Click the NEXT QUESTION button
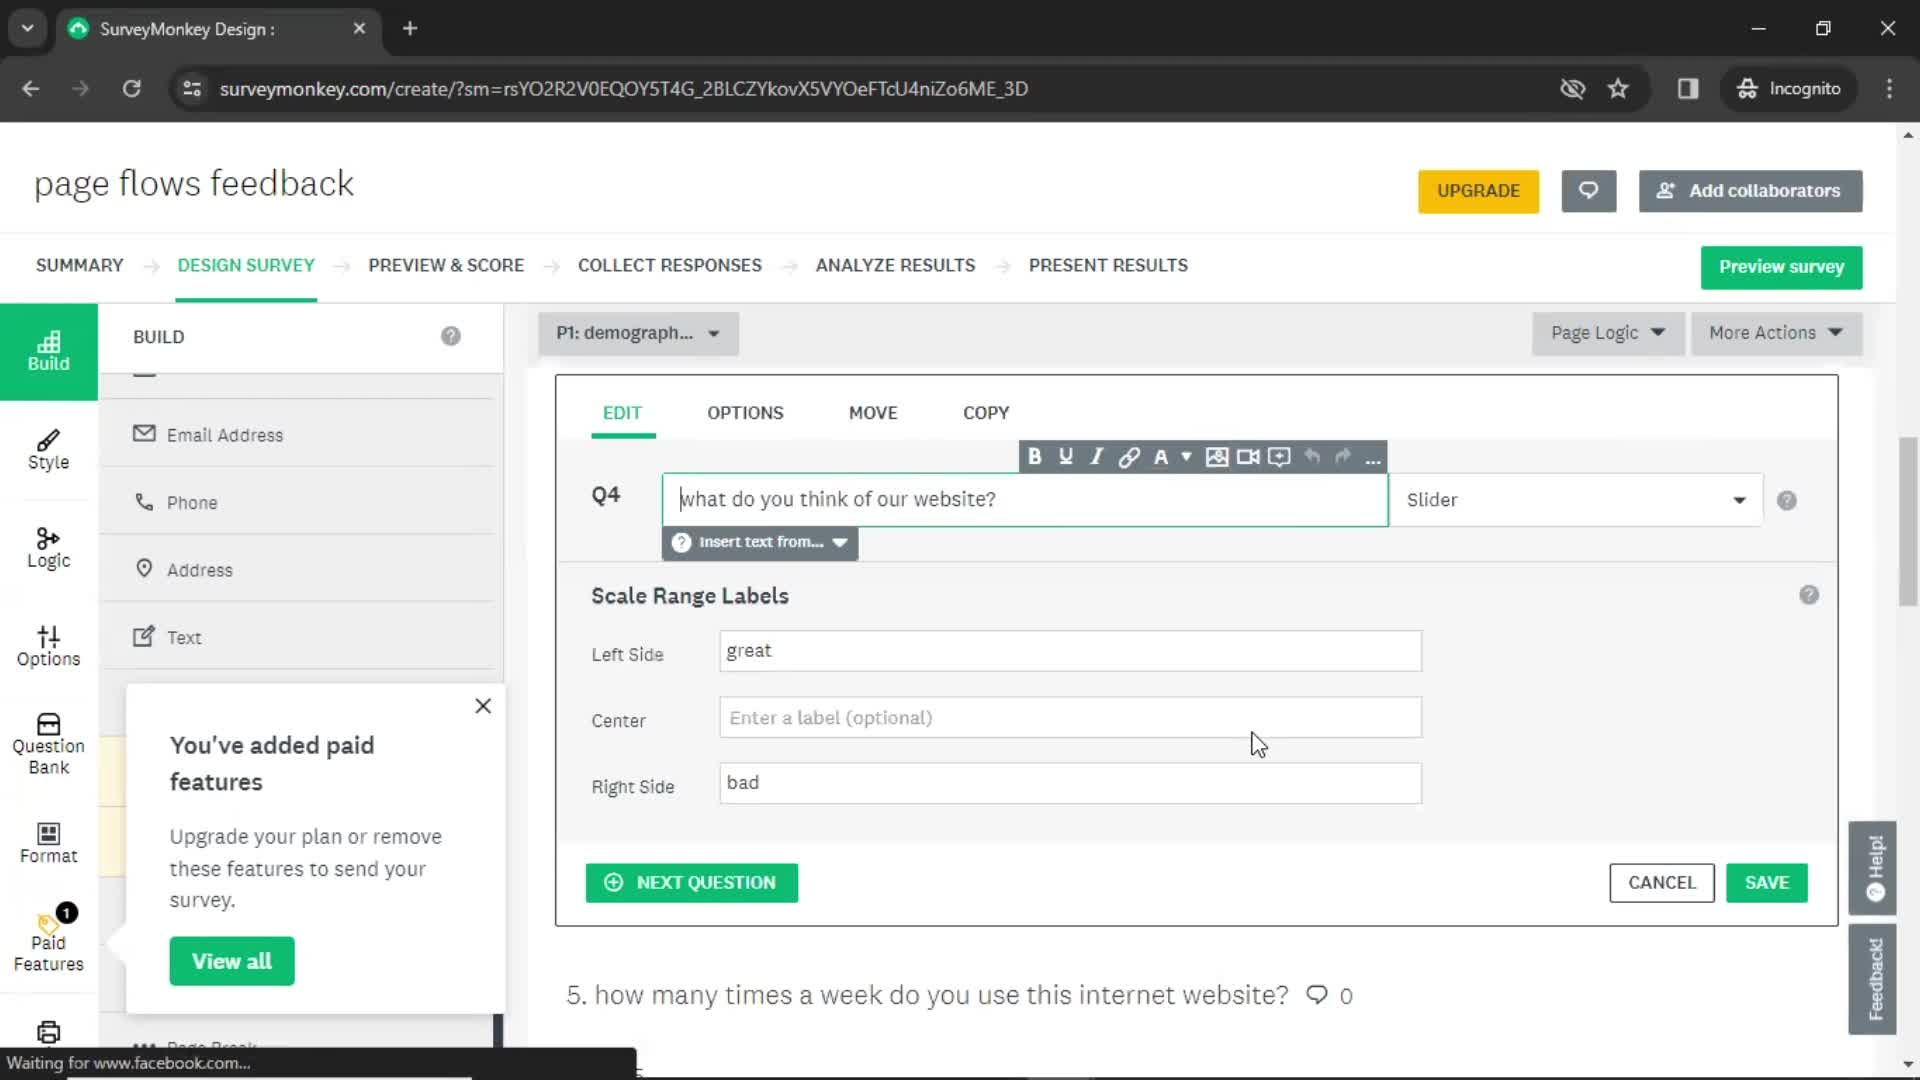This screenshot has width=1920, height=1080. click(x=692, y=882)
